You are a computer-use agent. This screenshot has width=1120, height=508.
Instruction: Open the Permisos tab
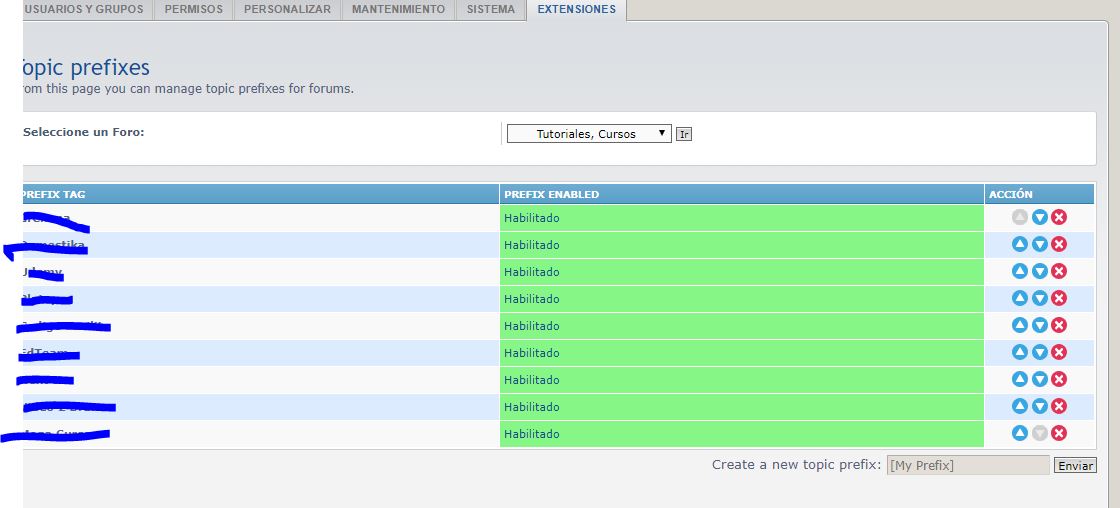coord(193,10)
